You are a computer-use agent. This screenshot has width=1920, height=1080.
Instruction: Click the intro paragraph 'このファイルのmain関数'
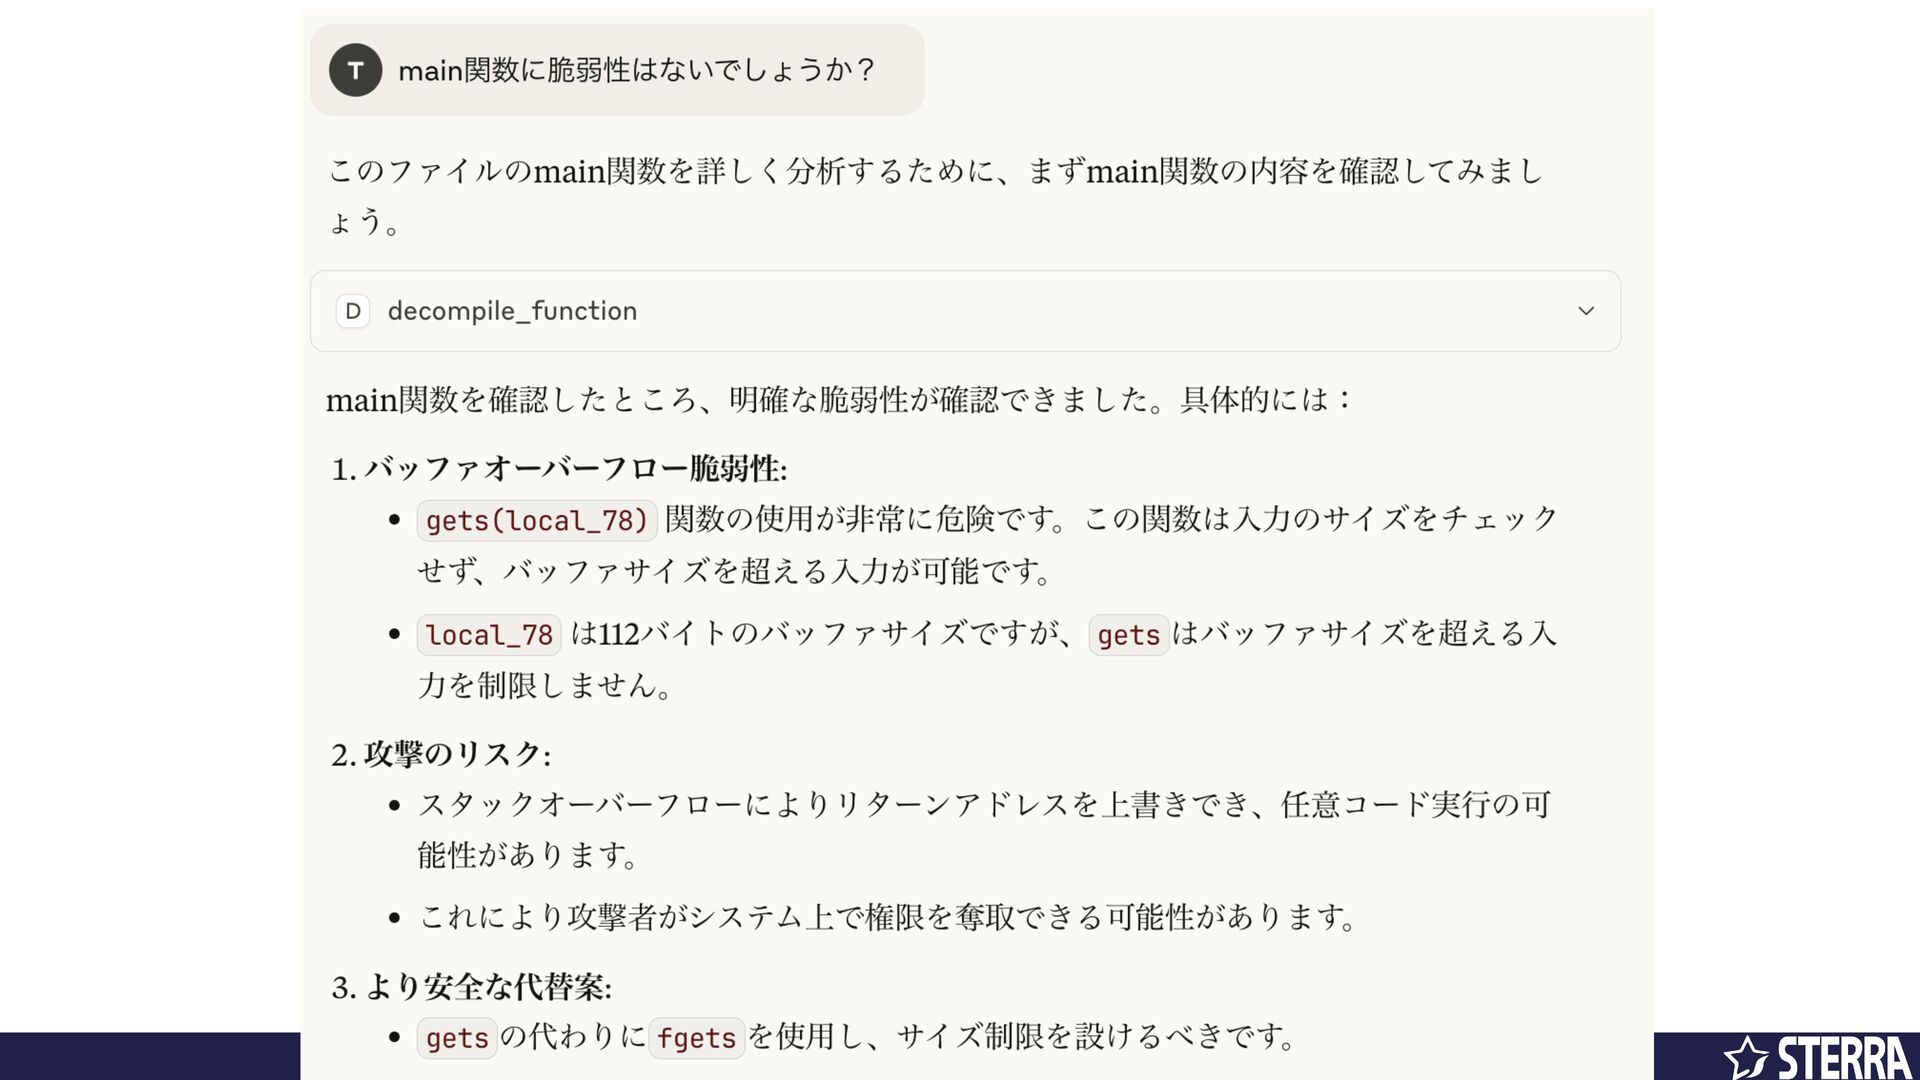(x=936, y=196)
